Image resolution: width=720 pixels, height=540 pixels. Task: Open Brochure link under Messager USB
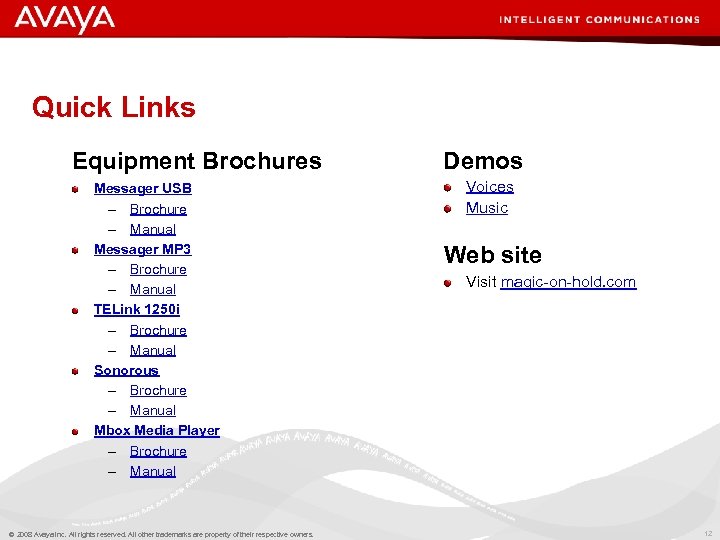(158, 209)
